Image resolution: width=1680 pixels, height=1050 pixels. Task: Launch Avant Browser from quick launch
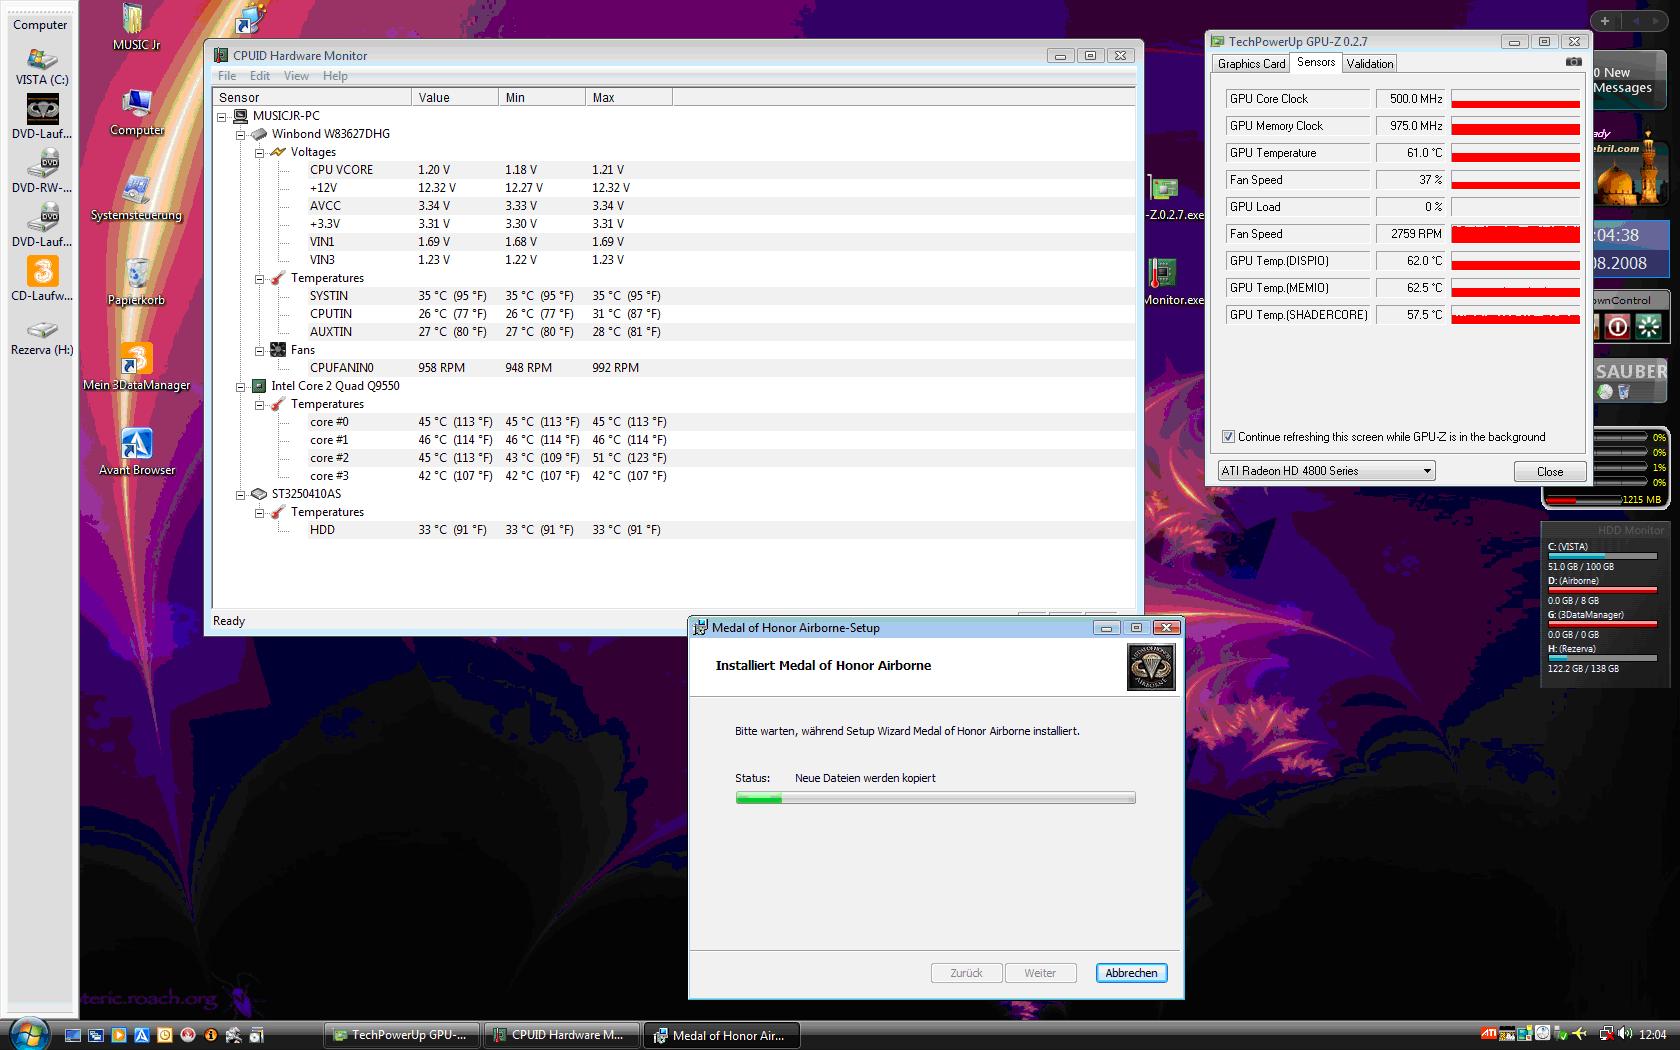(141, 1036)
